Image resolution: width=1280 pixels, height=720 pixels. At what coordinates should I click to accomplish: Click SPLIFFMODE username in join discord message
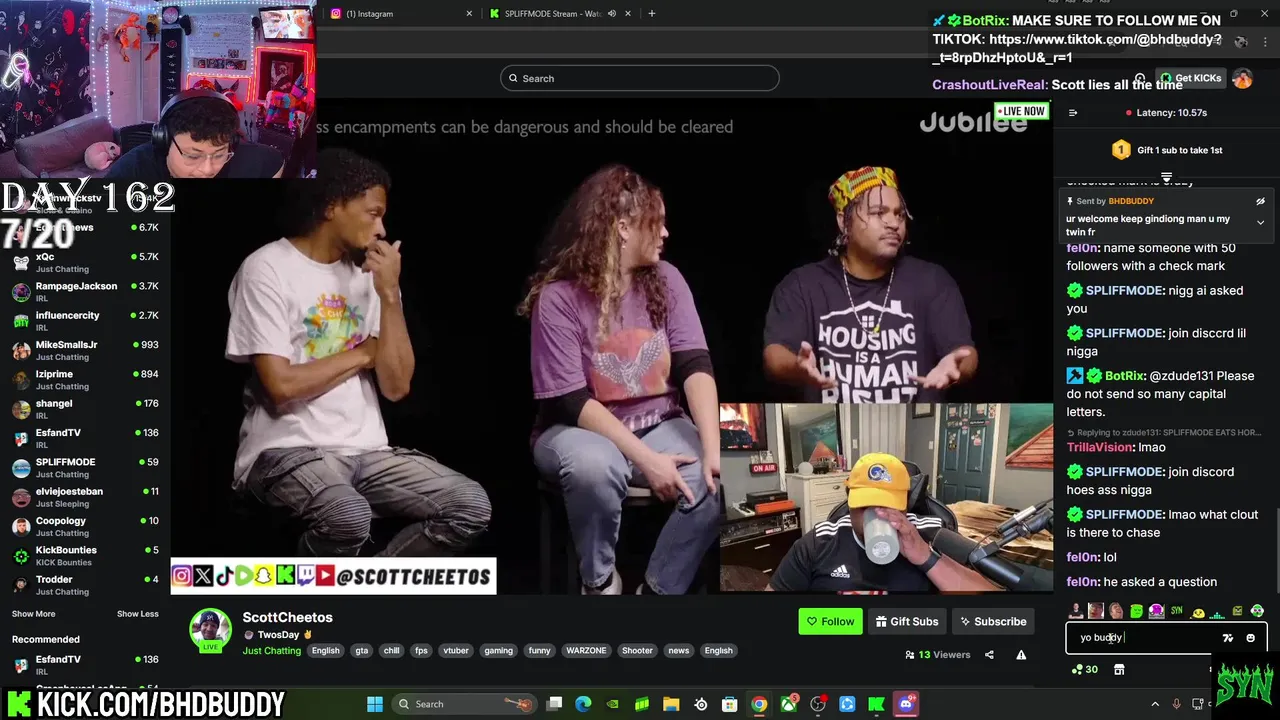(x=1124, y=472)
